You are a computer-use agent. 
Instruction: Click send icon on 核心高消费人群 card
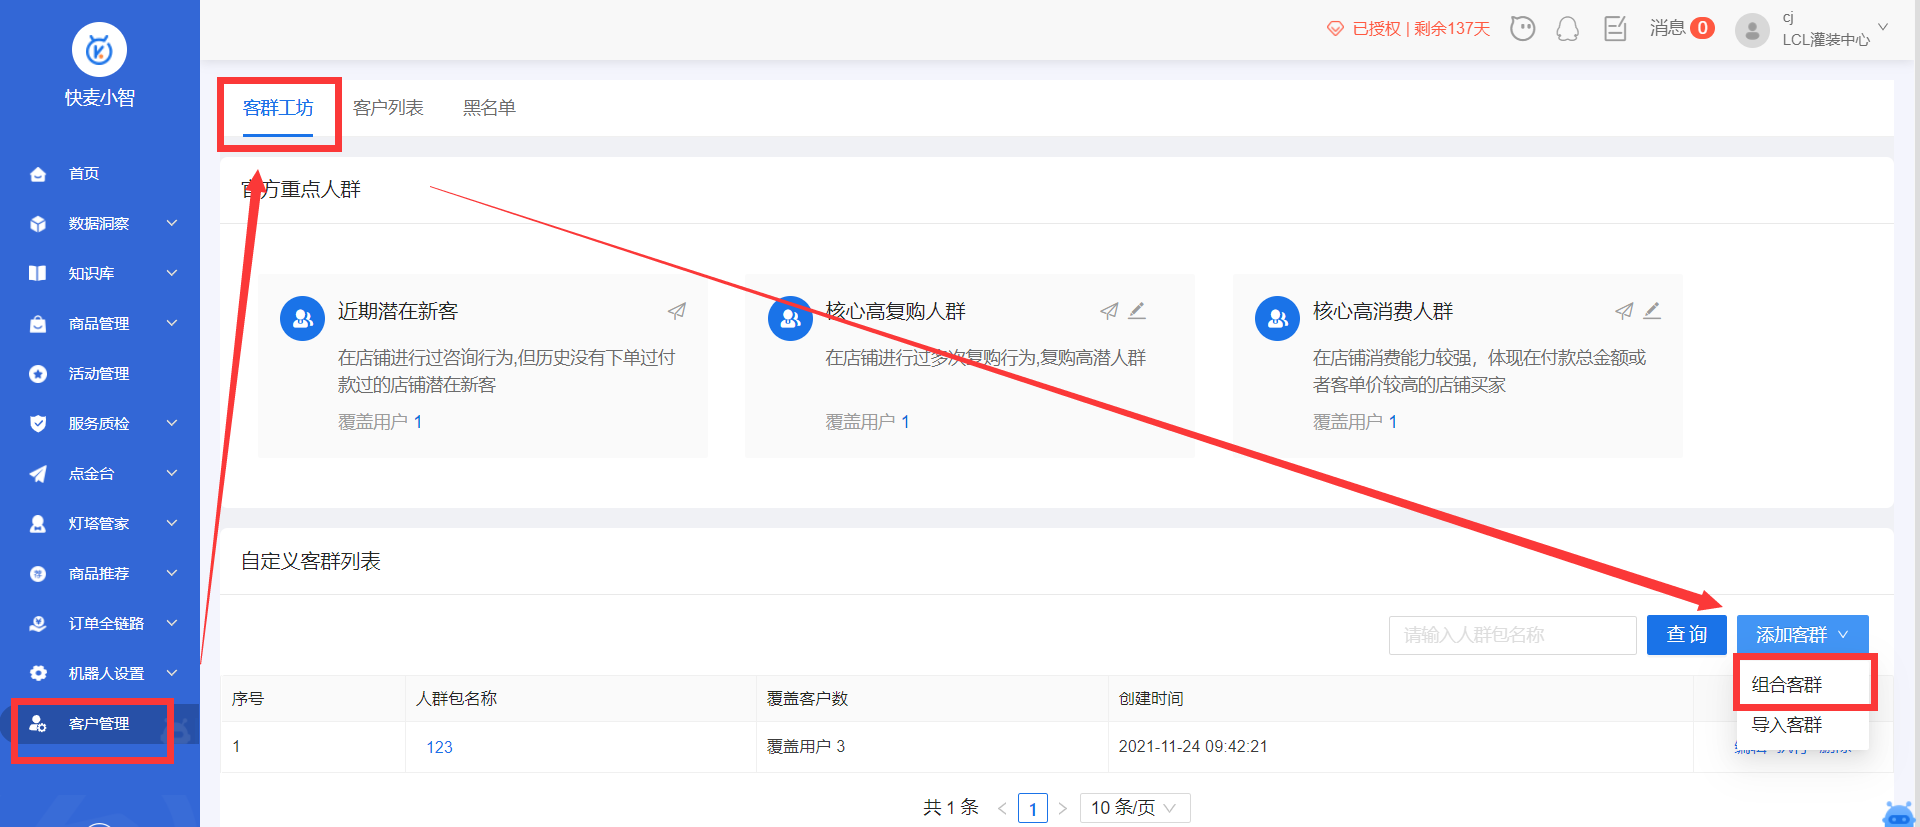pyautogui.click(x=1624, y=311)
